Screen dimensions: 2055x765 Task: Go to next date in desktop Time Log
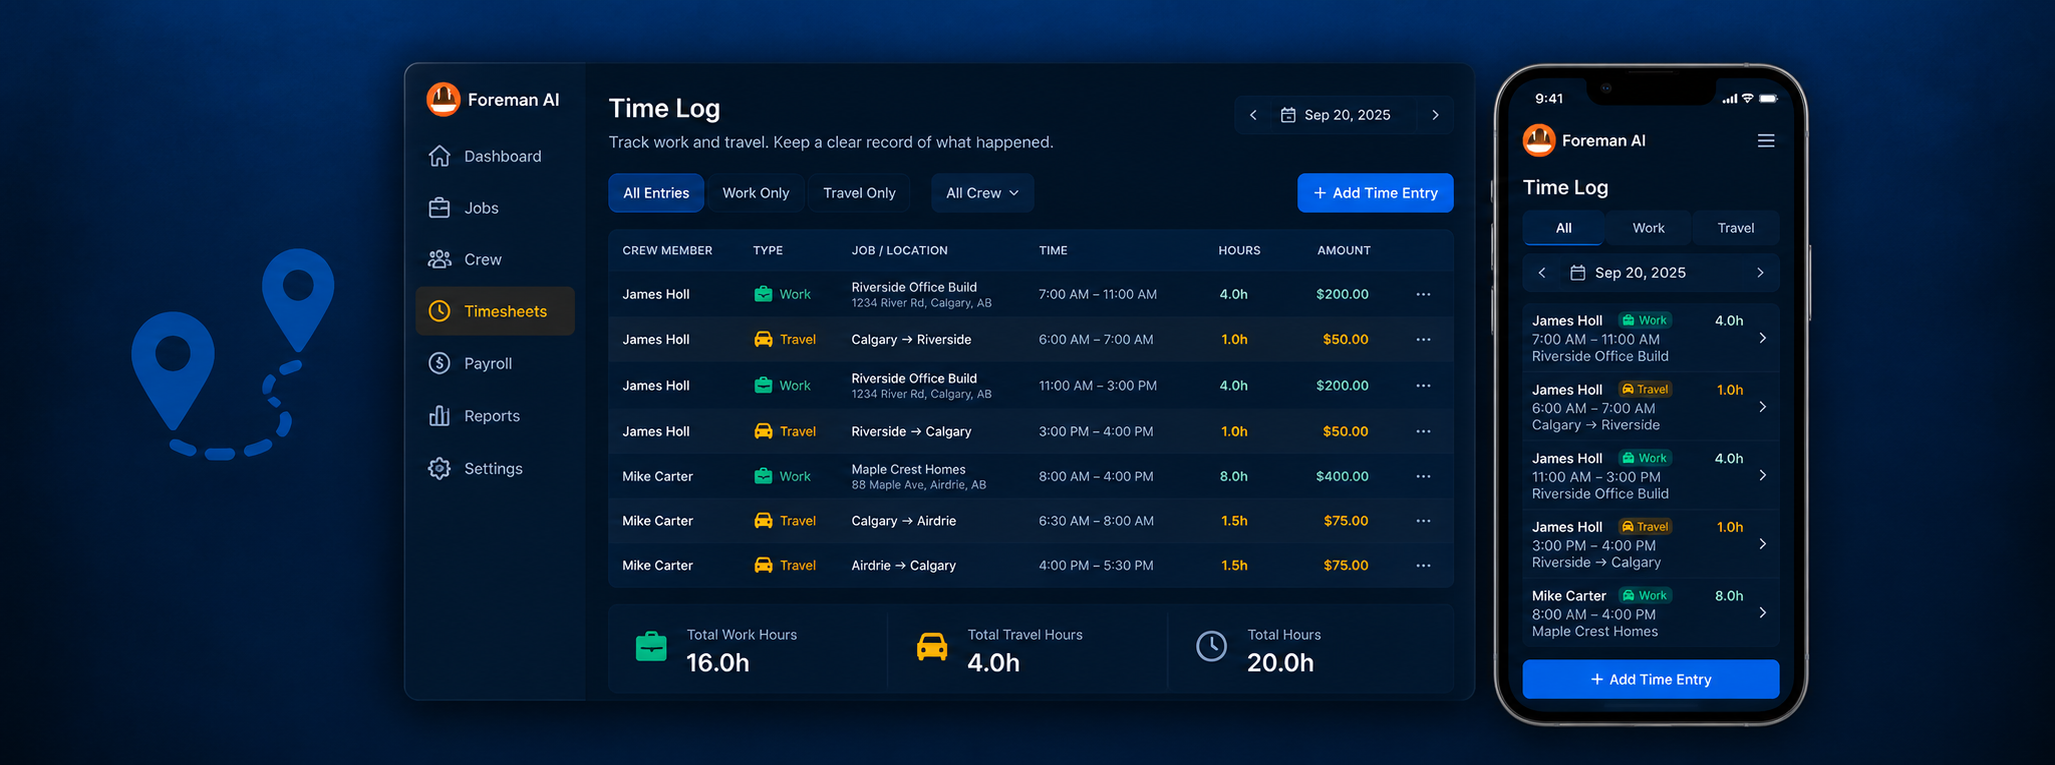point(1435,115)
